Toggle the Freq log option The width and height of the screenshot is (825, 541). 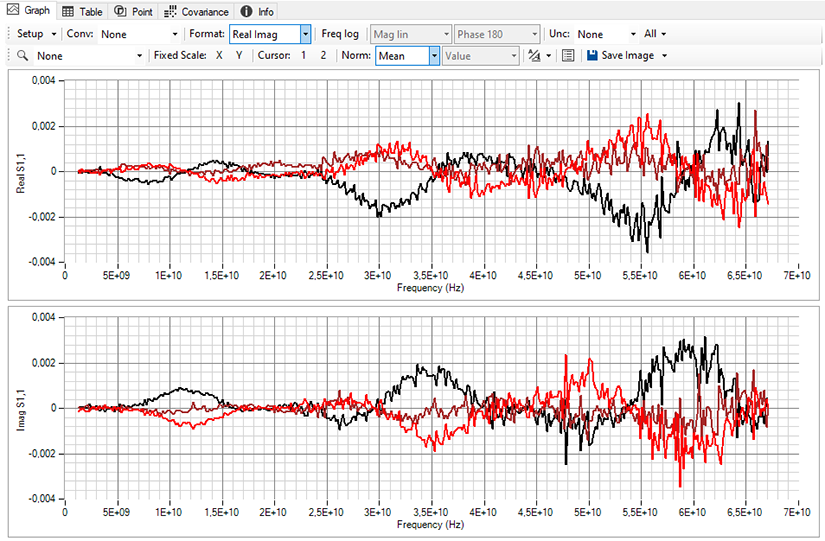[x=340, y=34]
